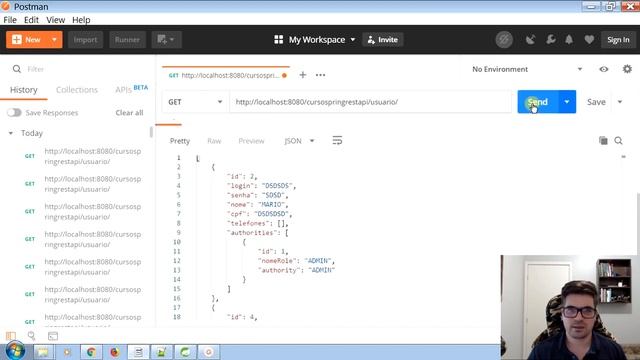Open Chrome from the taskbar
Viewport: 640px width, 360px height.
(91, 352)
